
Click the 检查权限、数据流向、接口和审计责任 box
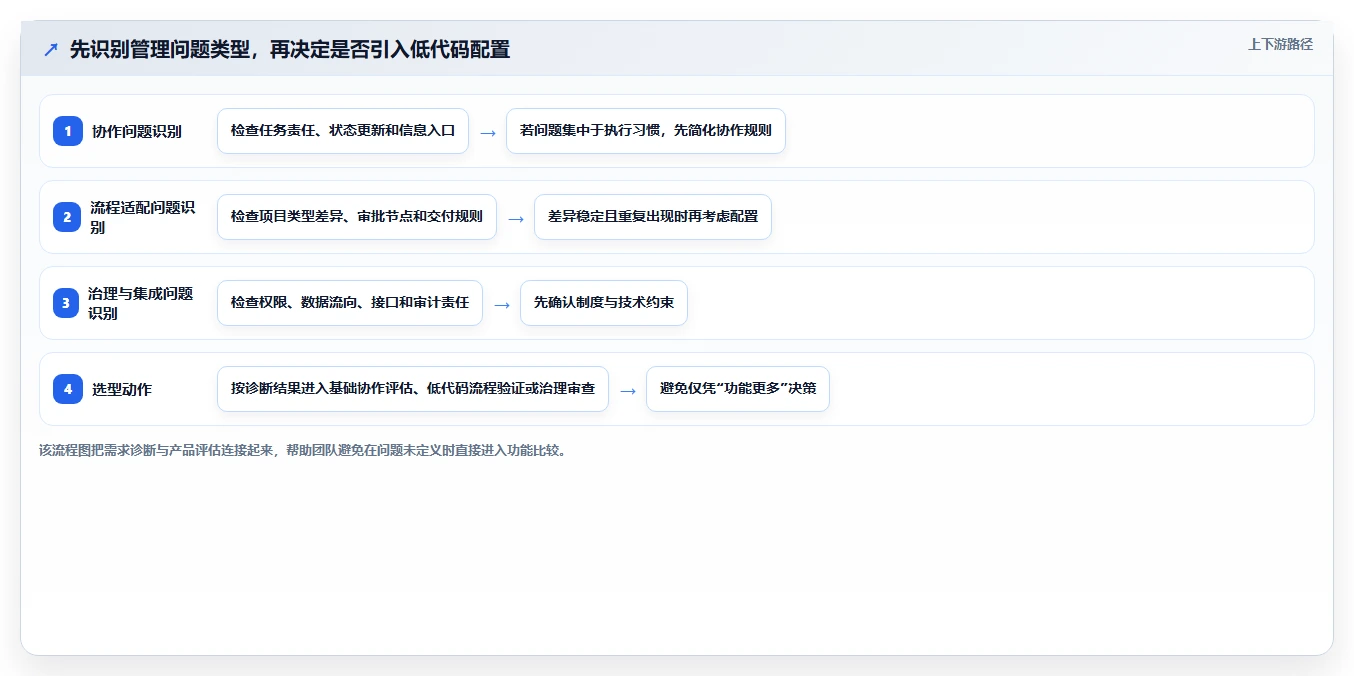[350, 303]
